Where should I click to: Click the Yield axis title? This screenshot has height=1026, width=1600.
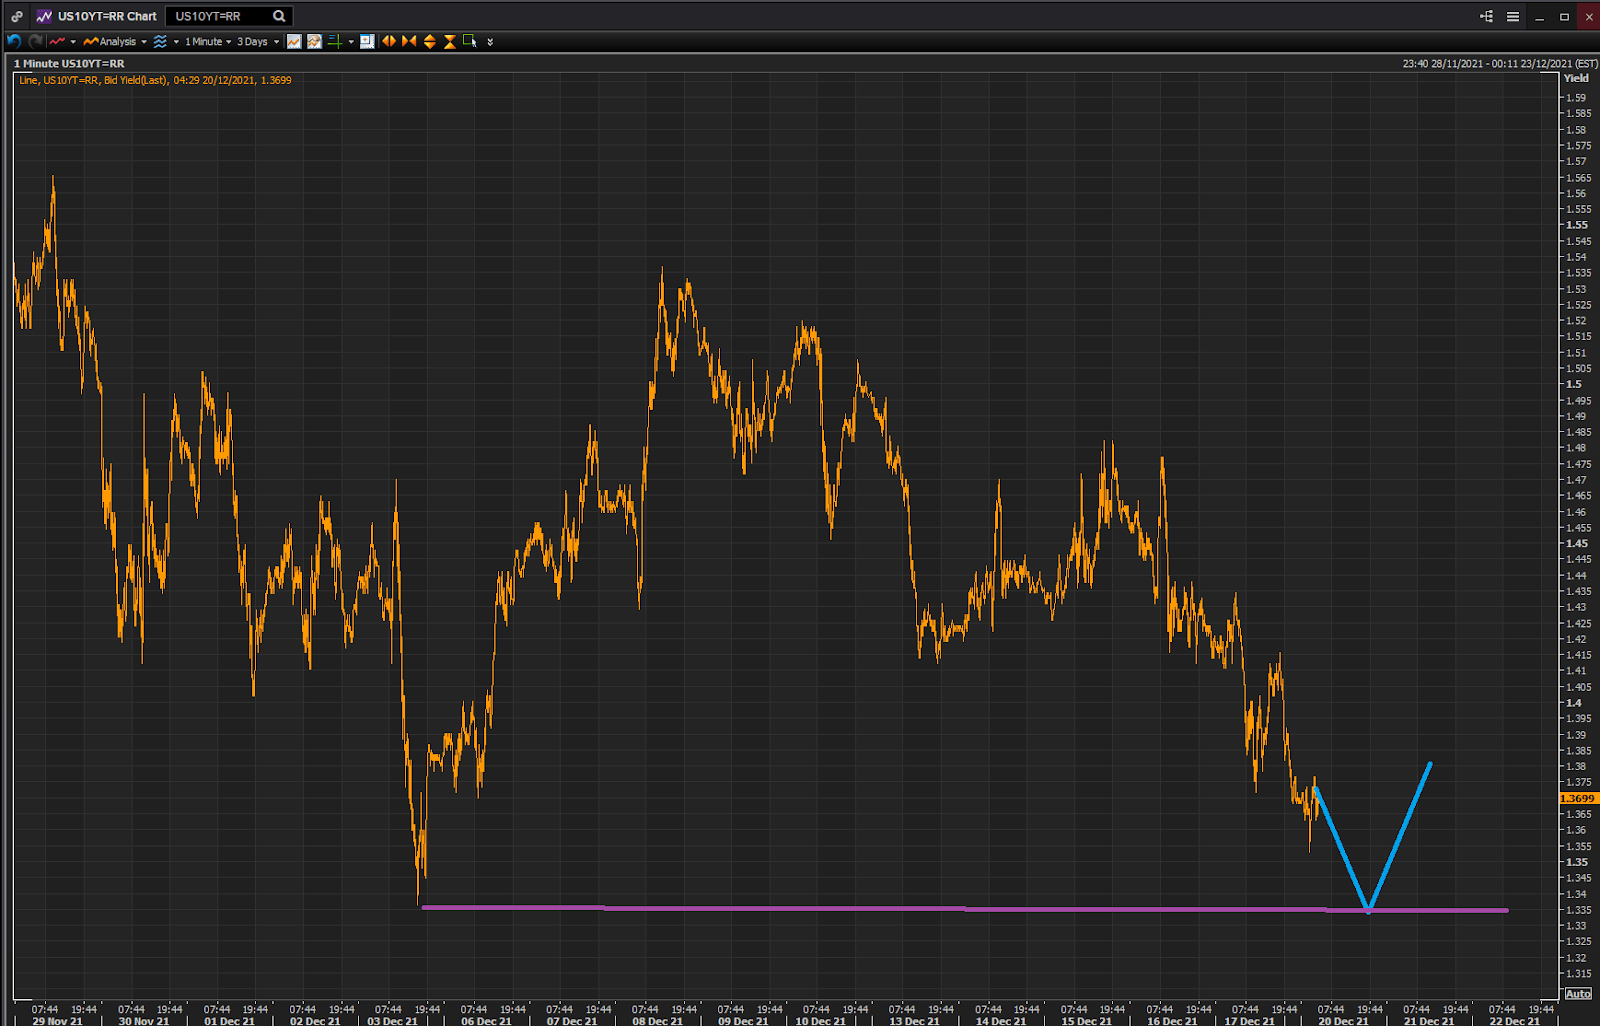pyautogui.click(x=1576, y=78)
